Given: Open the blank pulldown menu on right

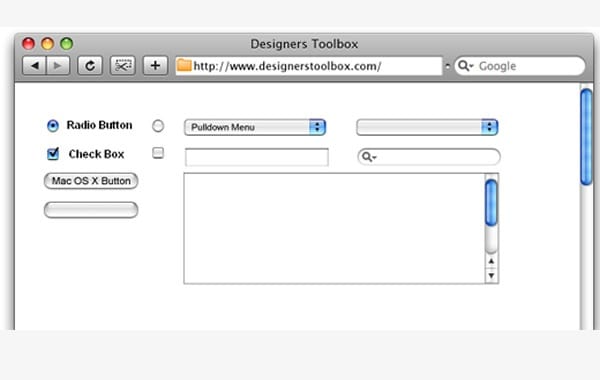Looking at the screenshot, I should (427, 127).
